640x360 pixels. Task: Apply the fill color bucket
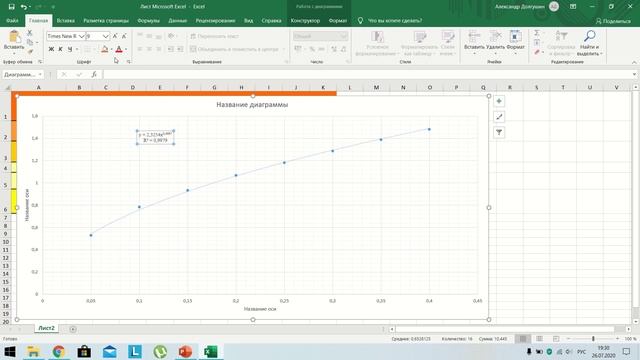pyautogui.click(x=104, y=49)
